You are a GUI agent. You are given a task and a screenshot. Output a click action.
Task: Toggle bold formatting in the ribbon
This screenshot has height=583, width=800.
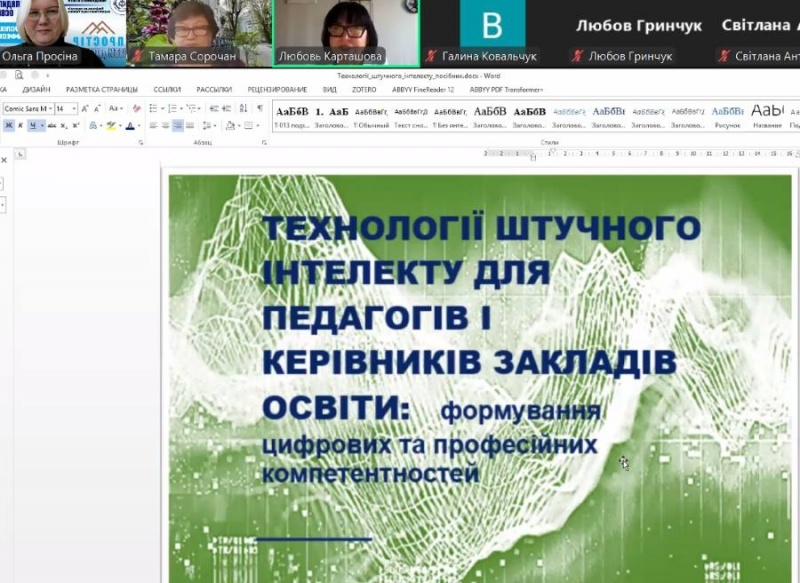(x=8, y=125)
